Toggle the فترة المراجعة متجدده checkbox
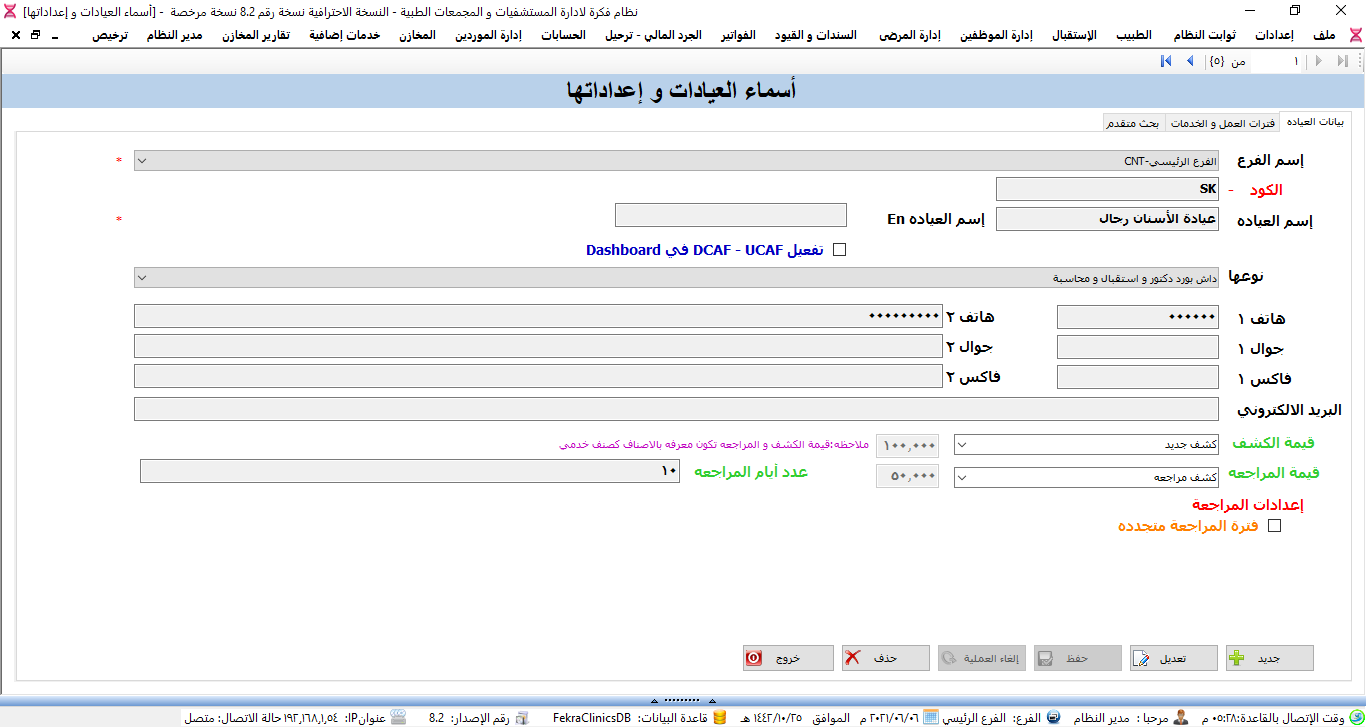Viewport: 1366px width, 728px height. 1273,526
